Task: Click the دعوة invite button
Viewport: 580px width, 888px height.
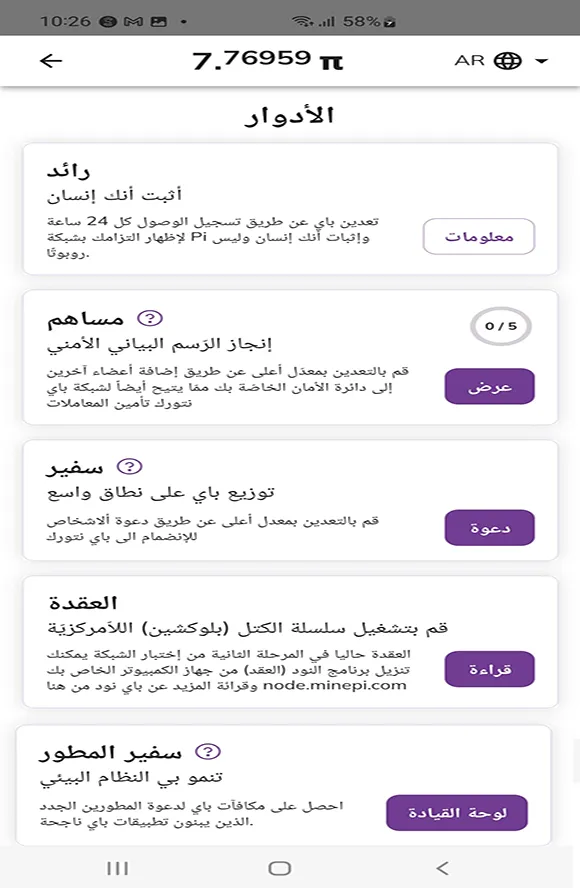Action: tap(489, 528)
